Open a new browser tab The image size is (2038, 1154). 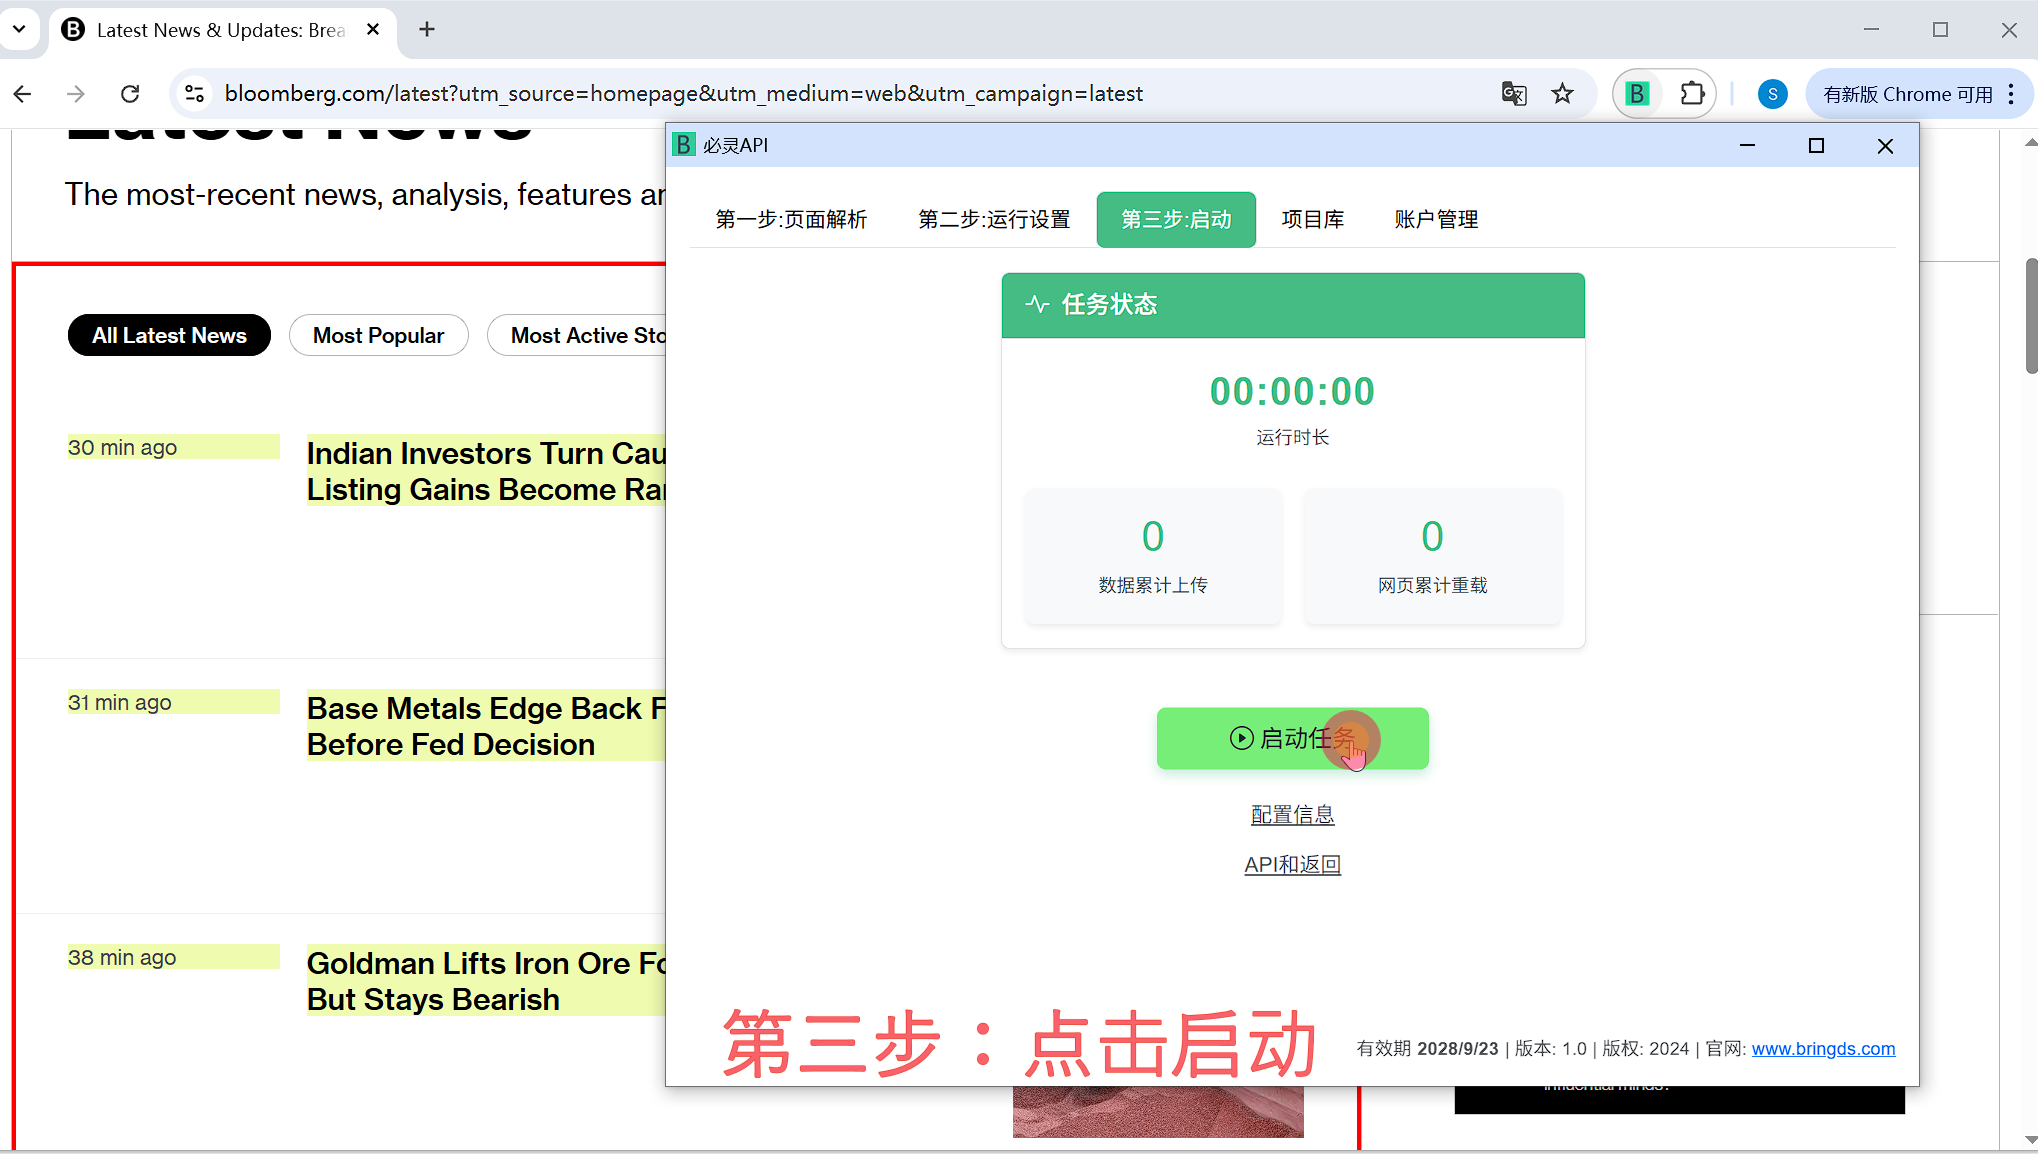(427, 30)
